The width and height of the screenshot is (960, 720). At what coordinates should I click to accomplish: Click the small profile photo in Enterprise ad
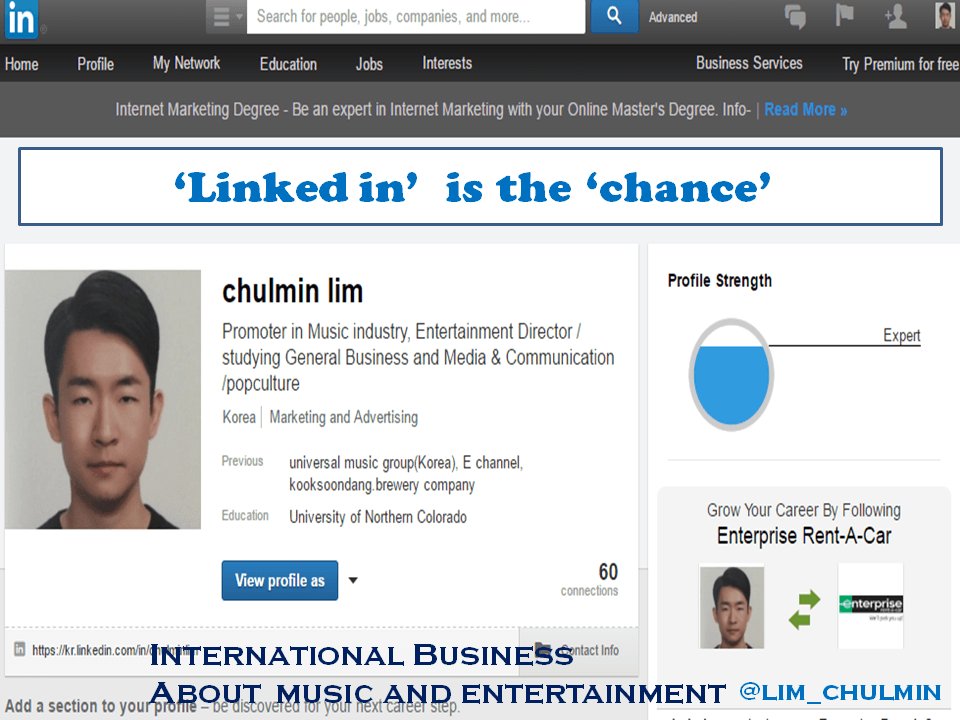[x=732, y=607]
